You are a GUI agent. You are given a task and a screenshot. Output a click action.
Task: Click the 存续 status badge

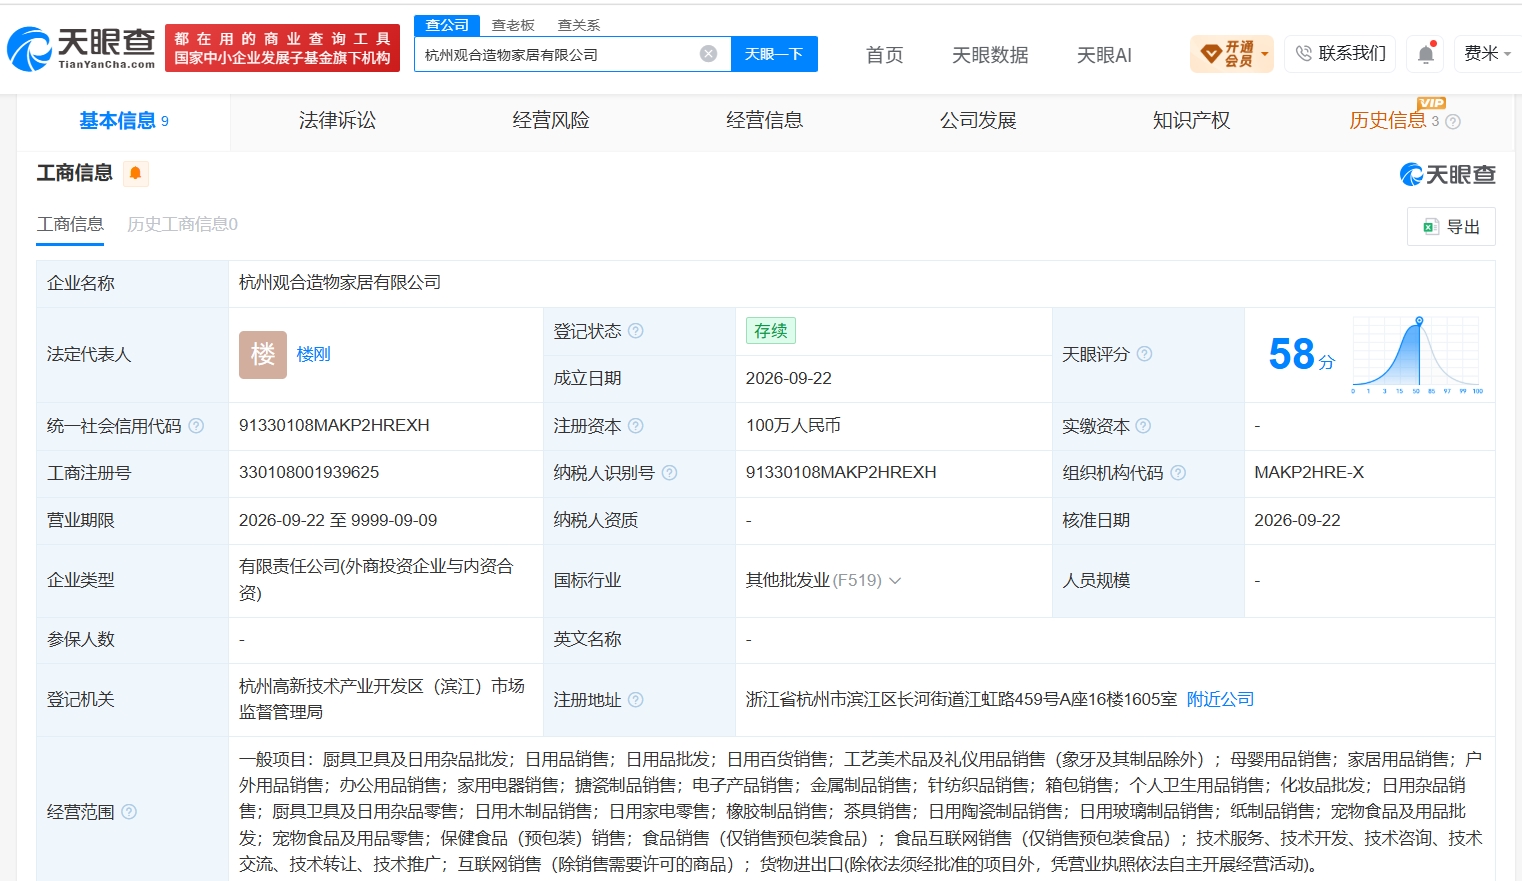tap(771, 331)
